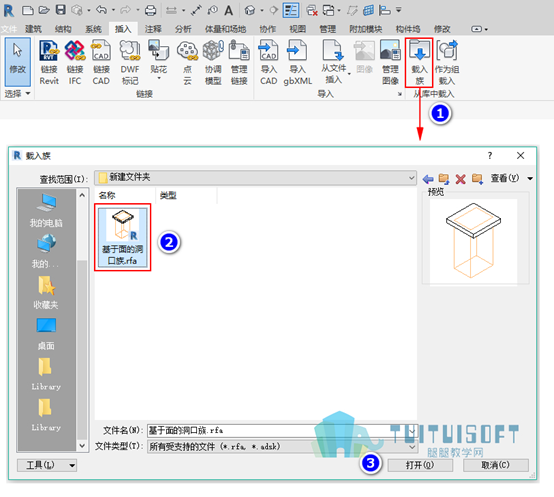This screenshot has width=554, height=497.
Task: Click the Cancel (取消) button
Action: click(x=496, y=465)
